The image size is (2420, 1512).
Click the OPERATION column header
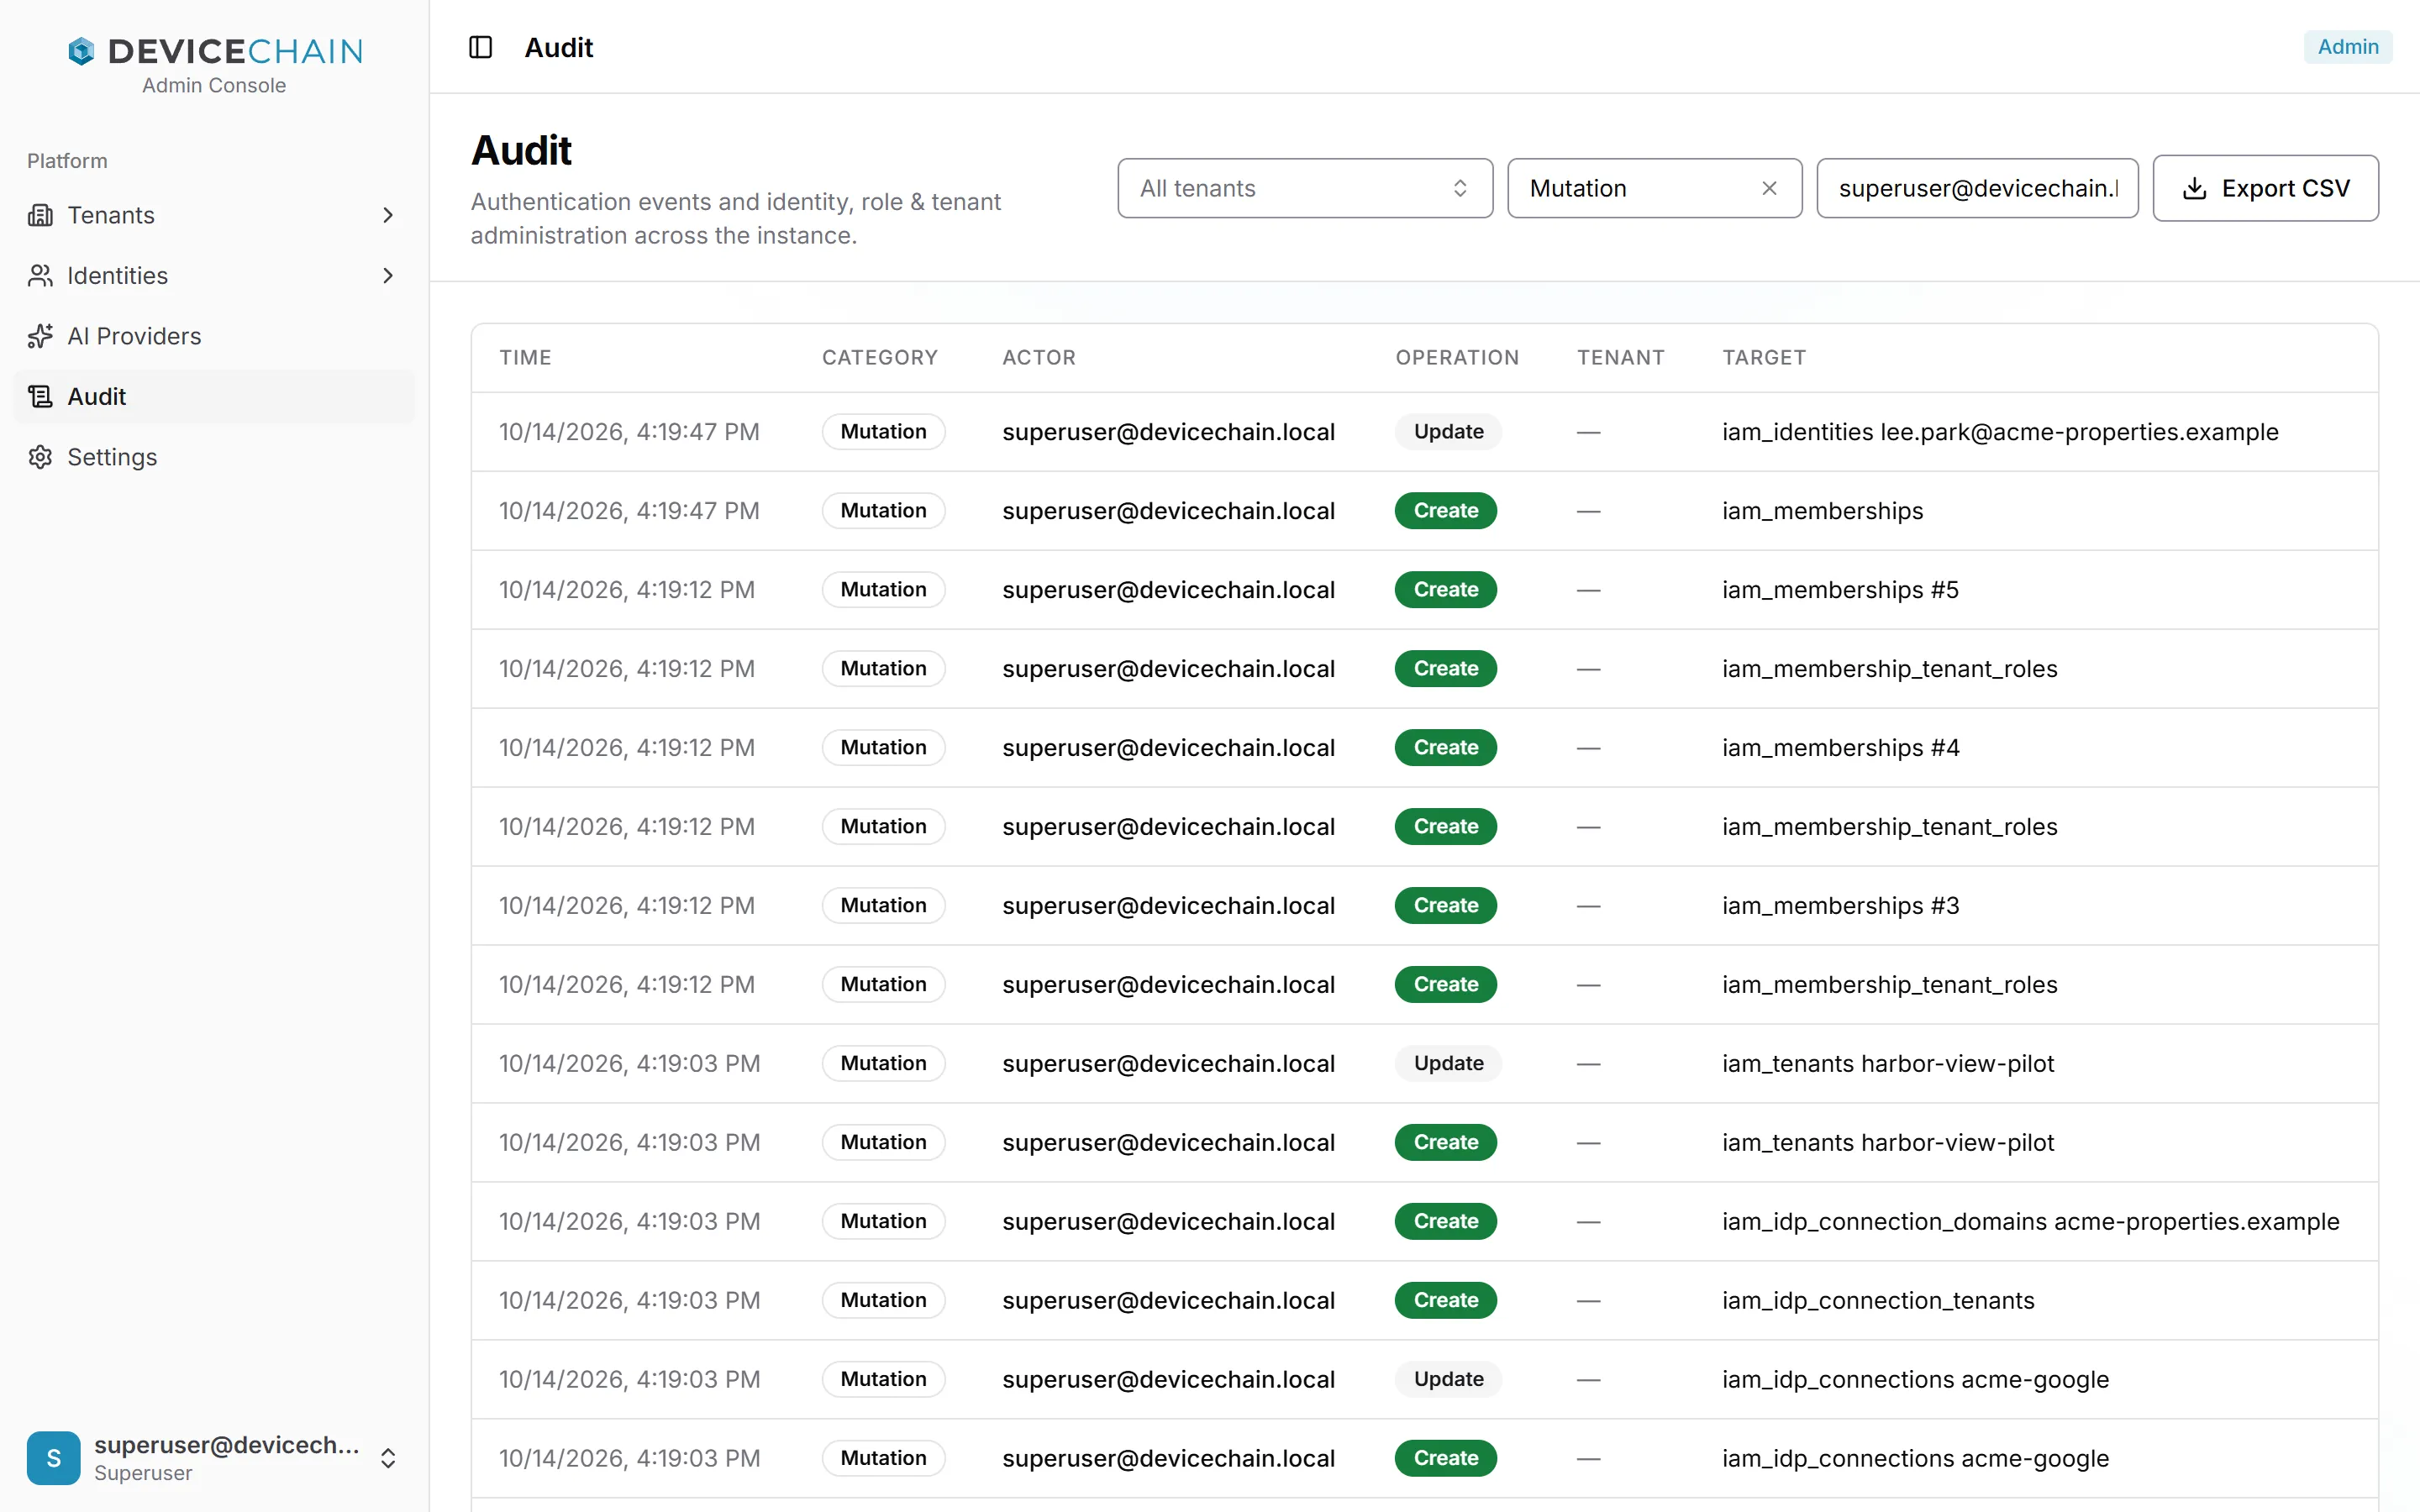point(1457,358)
